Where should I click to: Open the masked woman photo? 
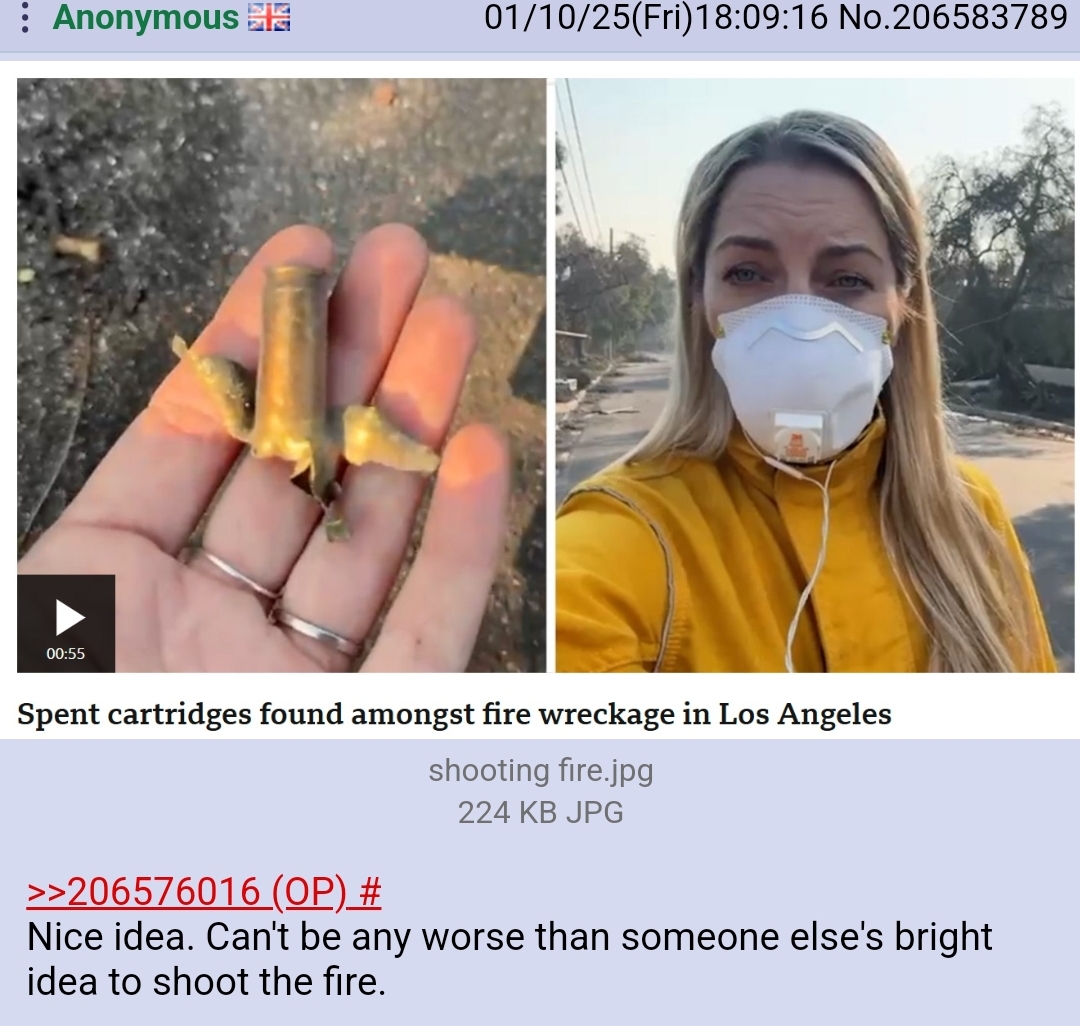(815, 375)
